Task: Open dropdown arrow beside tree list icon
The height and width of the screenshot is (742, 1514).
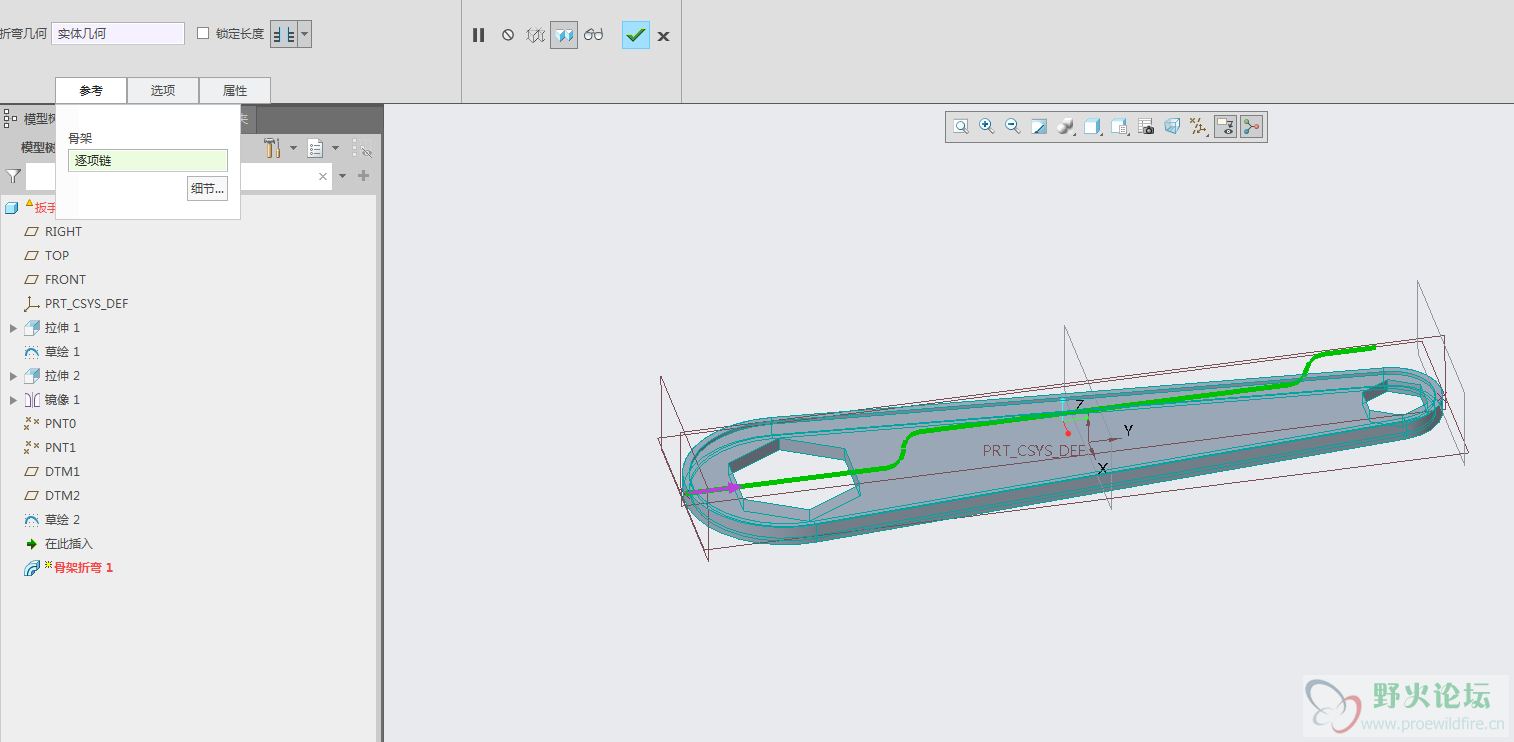Action: [335, 148]
